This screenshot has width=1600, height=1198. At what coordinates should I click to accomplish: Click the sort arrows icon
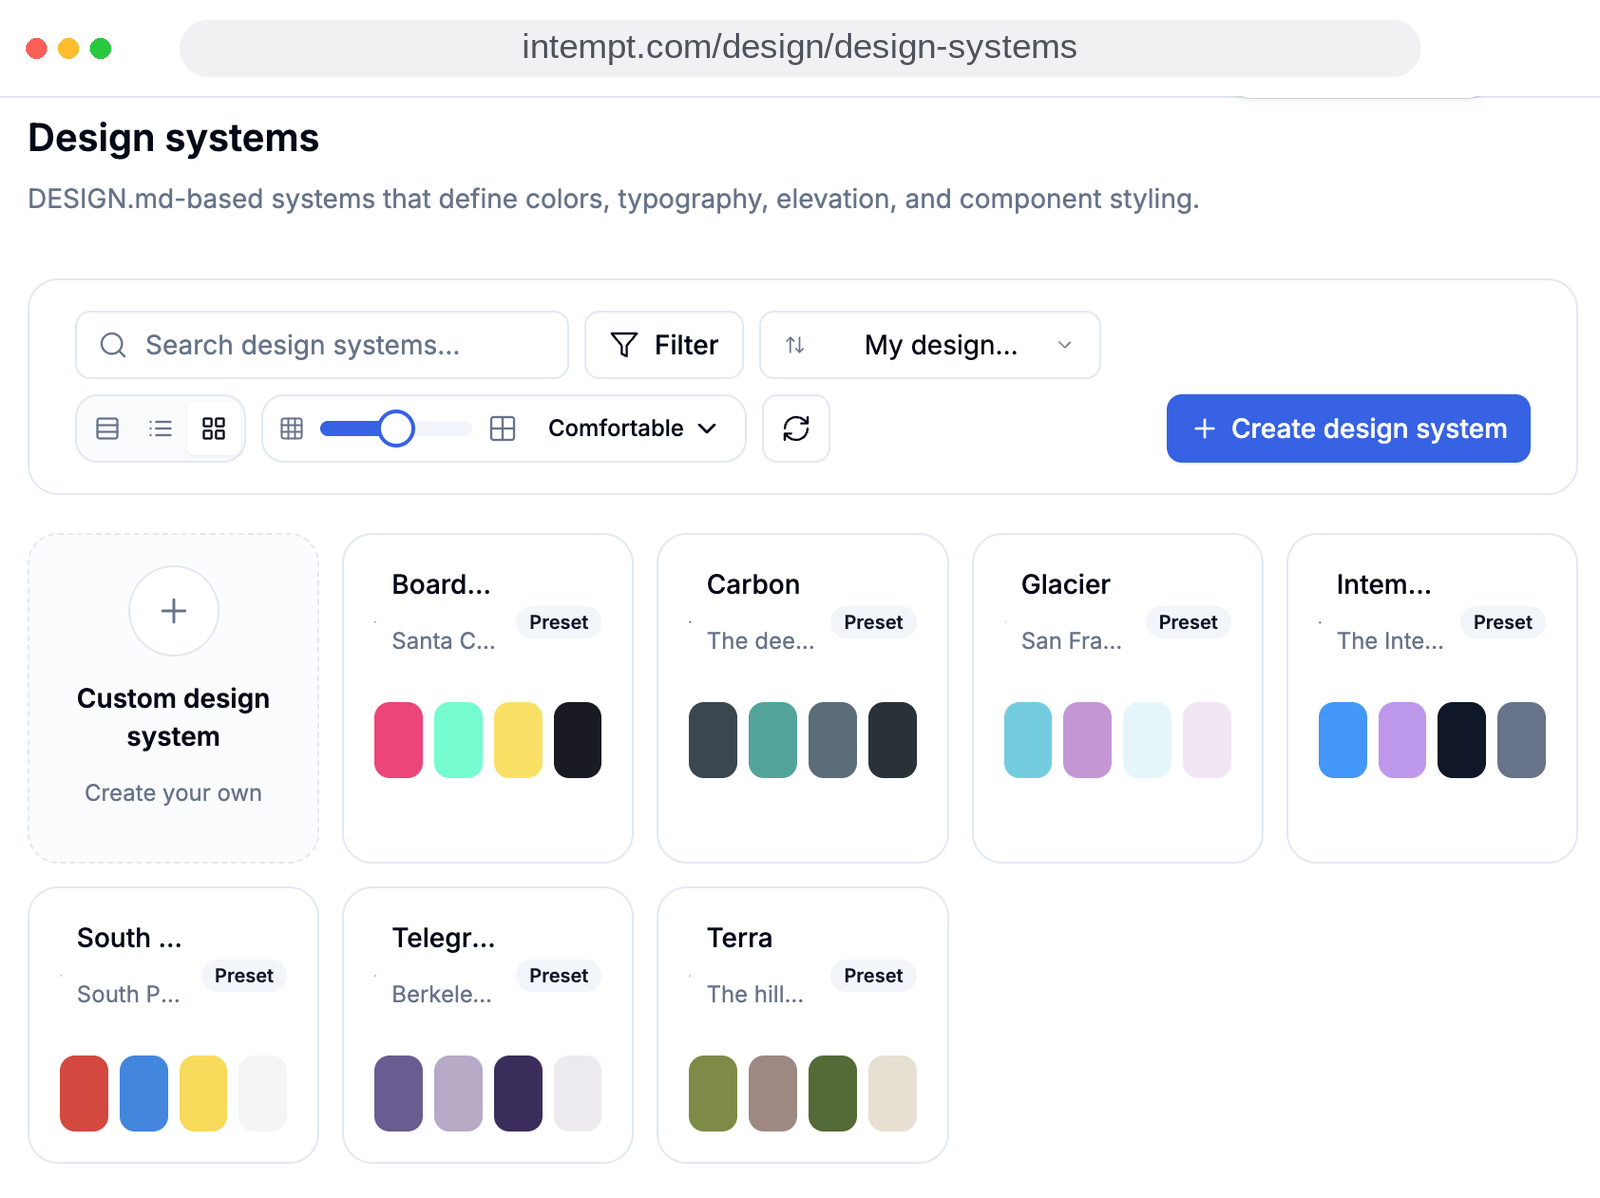coord(795,345)
